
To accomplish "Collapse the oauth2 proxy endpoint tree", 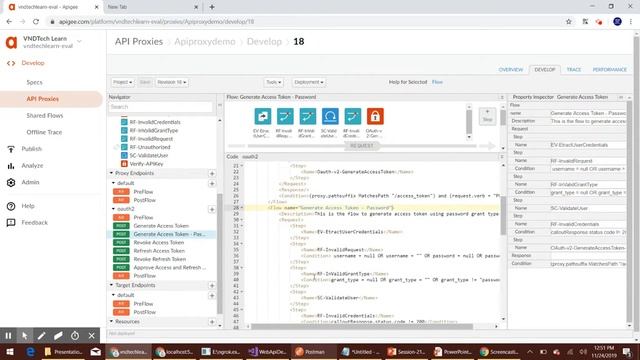I will point(113,209).
